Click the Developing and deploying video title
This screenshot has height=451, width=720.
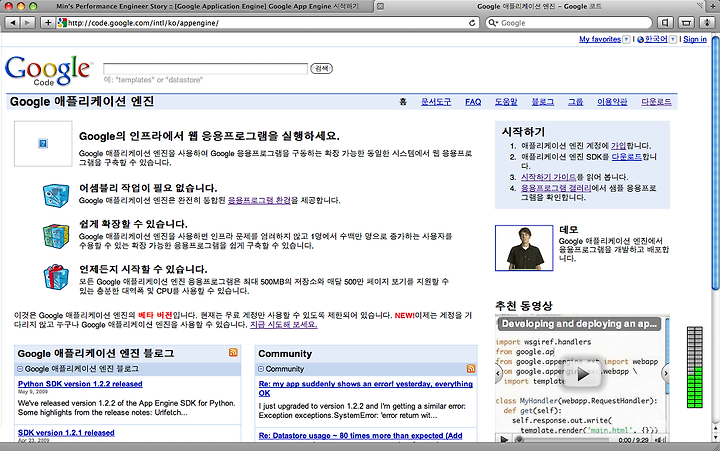579,324
